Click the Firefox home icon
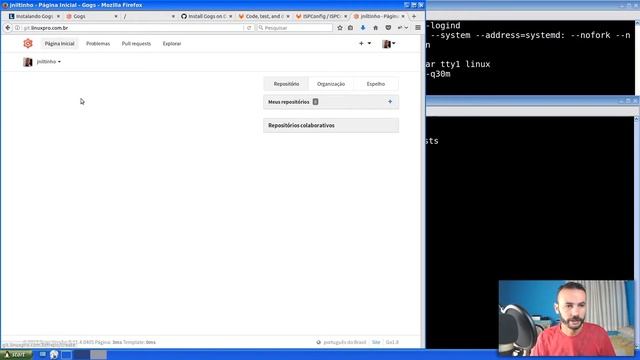Screen dimensions: 640x360 point(376,28)
